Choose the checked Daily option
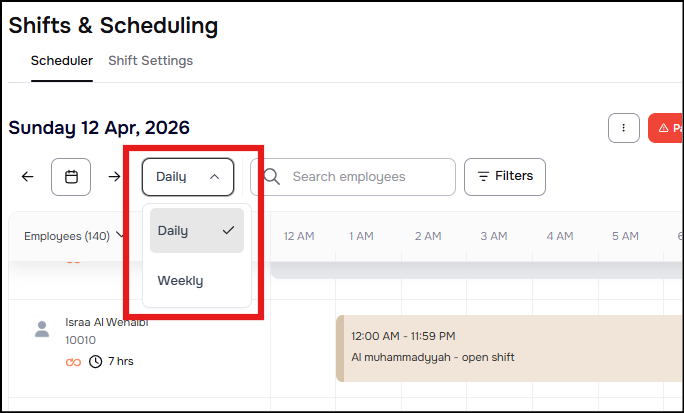 [x=196, y=231]
